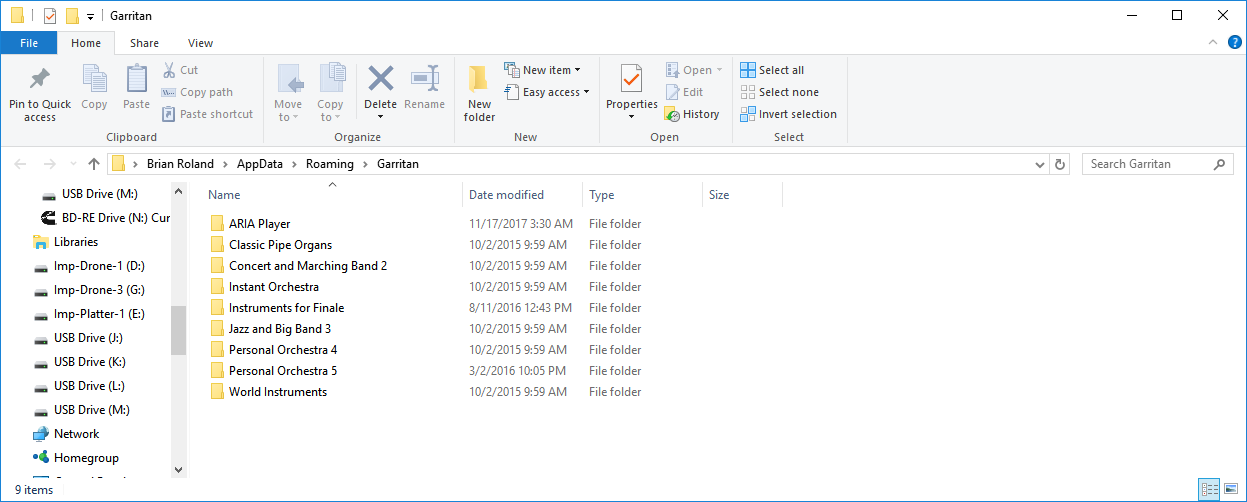1247x502 pixels.
Task: Refresh the Garritan folder view
Action: click(x=1060, y=164)
